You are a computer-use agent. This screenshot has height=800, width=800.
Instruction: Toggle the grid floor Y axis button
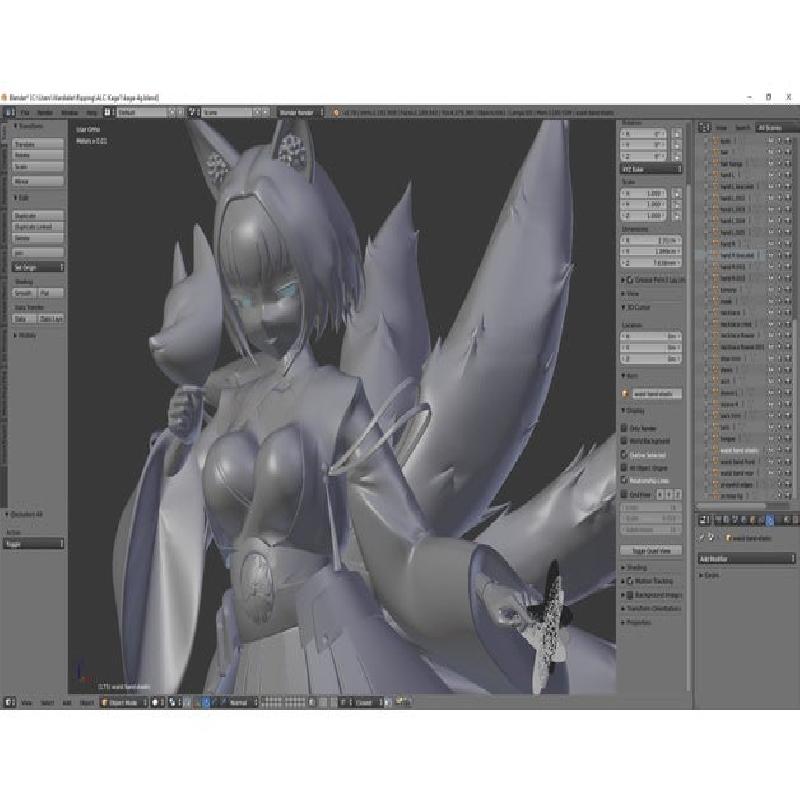pyautogui.click(x=669, y=494)
